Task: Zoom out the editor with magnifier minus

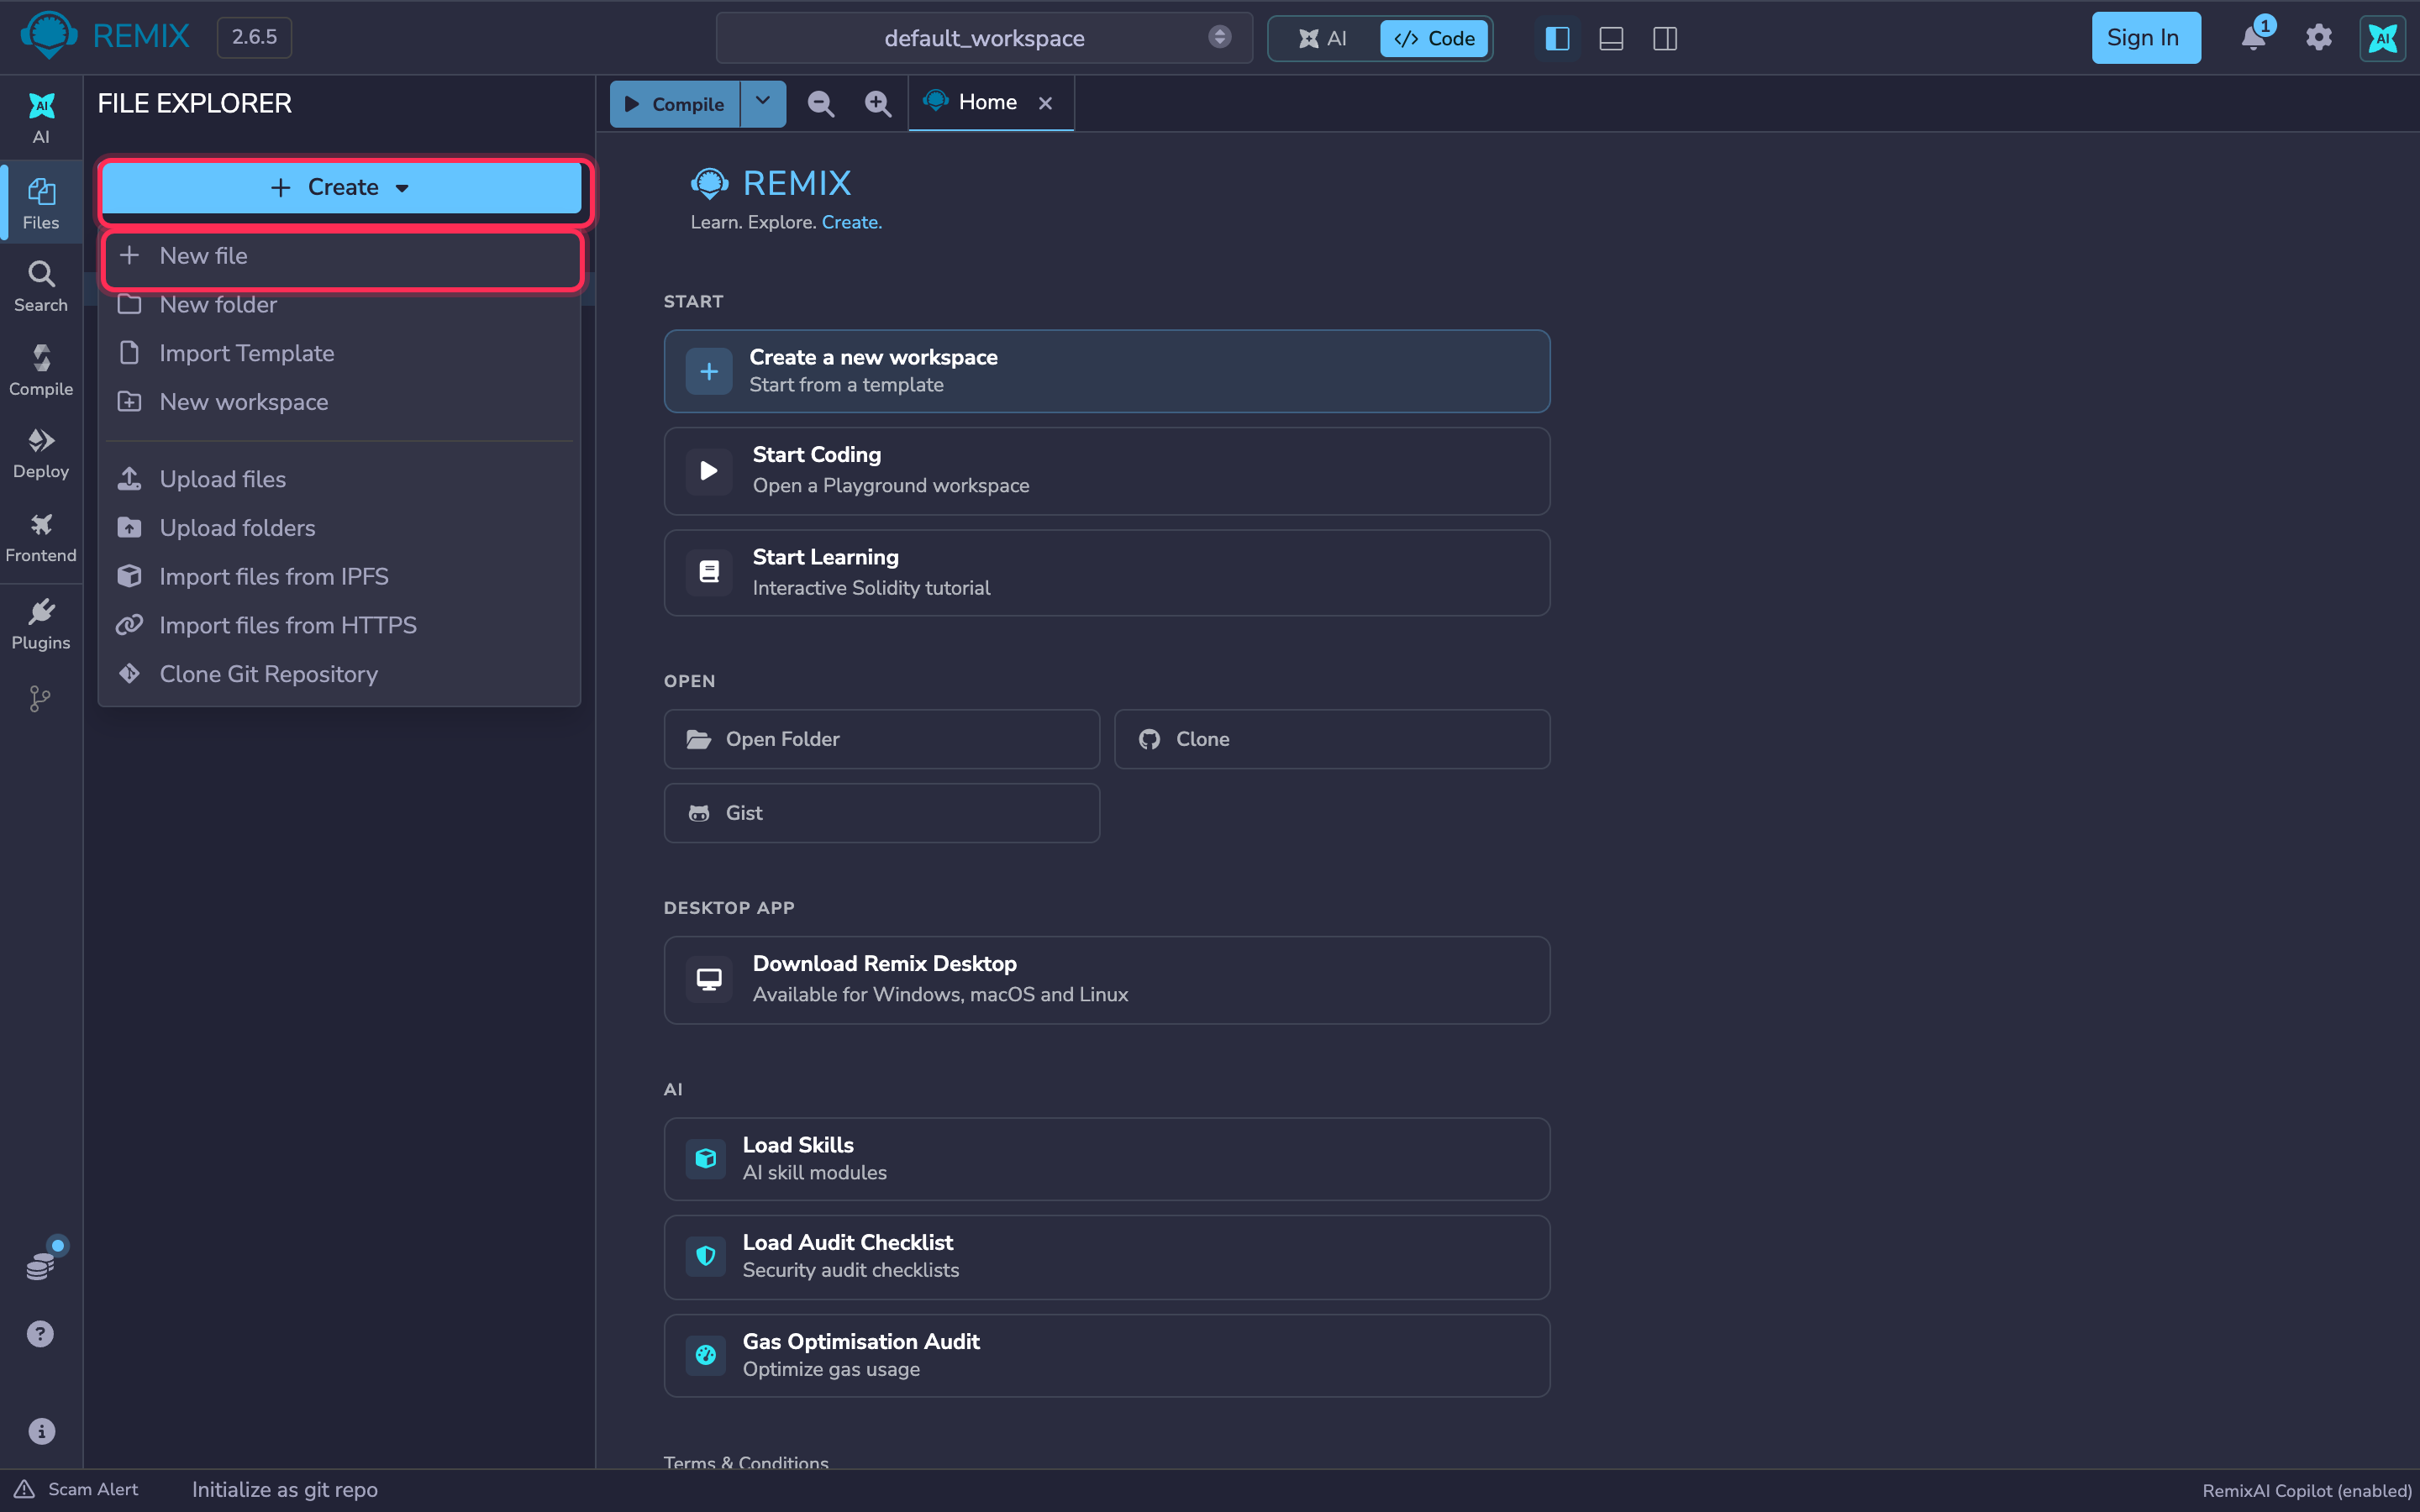Action: (x=821, y=103)
